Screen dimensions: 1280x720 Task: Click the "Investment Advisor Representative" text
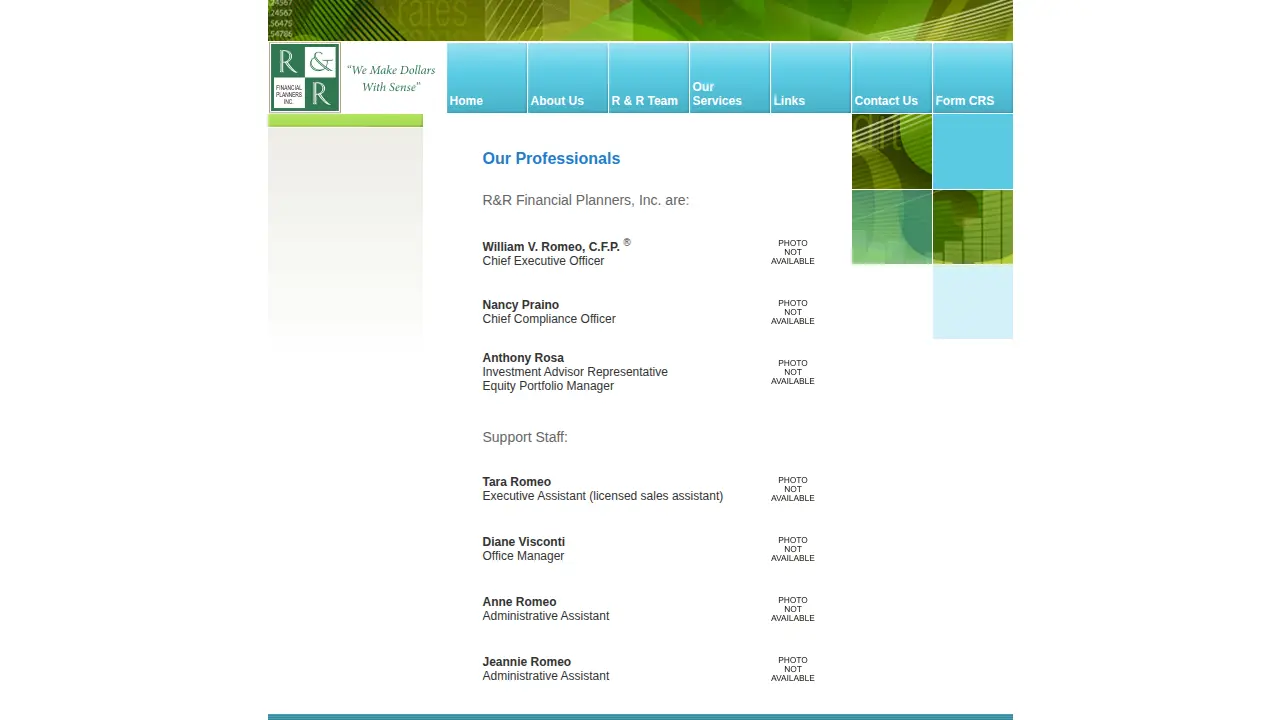pos(575,372)
